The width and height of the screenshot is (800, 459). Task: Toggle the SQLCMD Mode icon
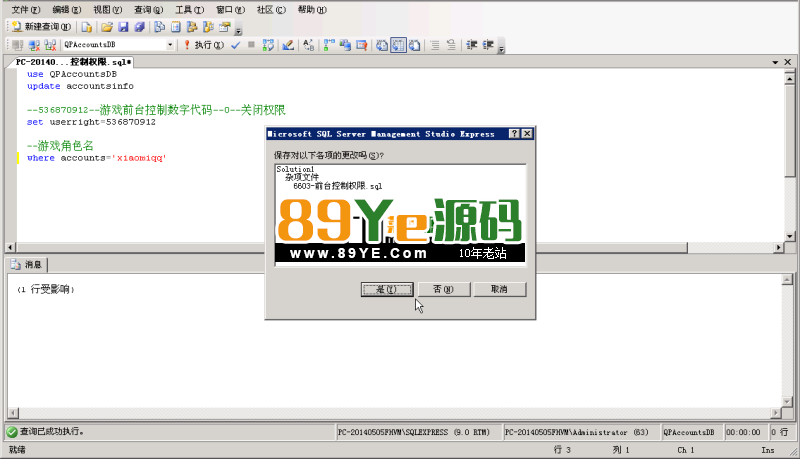point(361,45)
